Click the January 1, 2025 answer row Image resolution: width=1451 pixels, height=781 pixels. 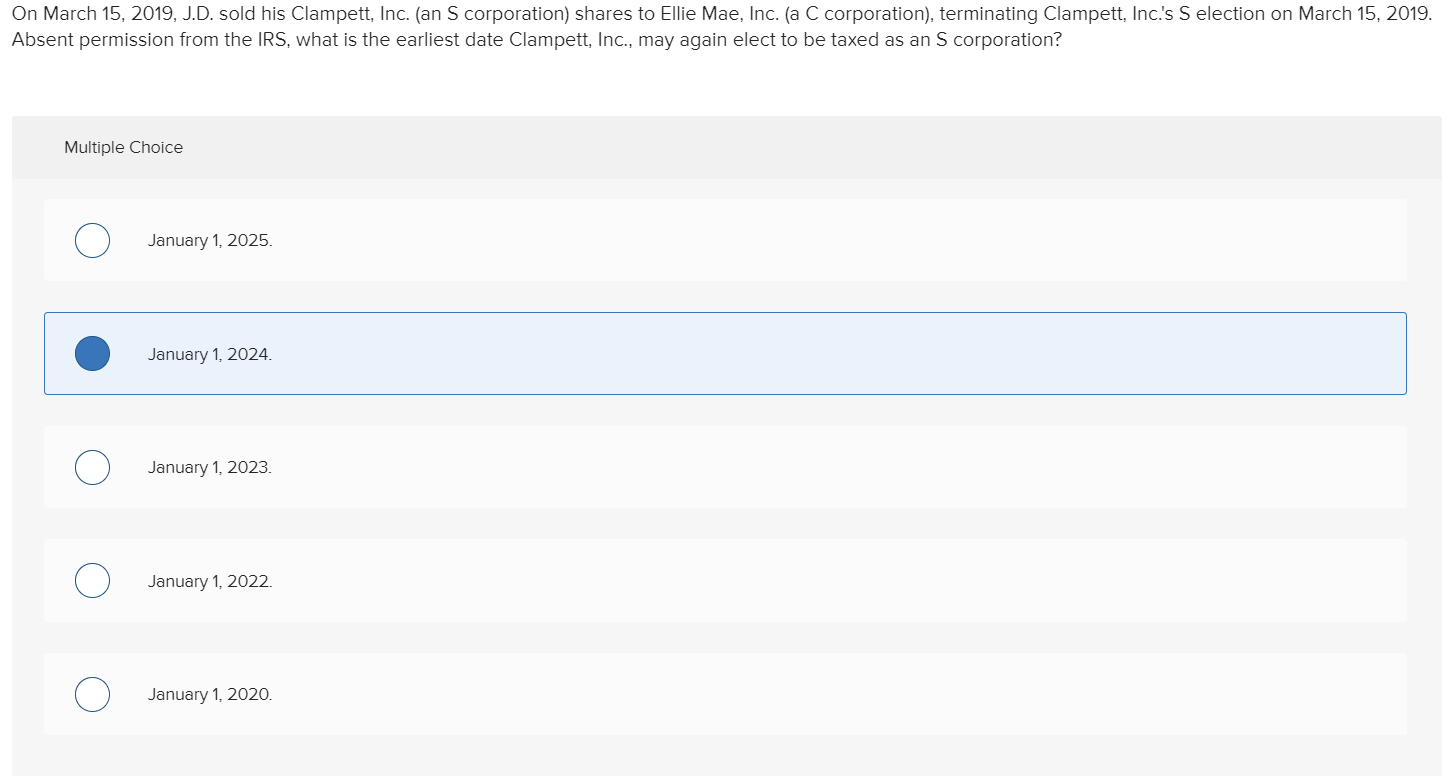click(700, 240)
